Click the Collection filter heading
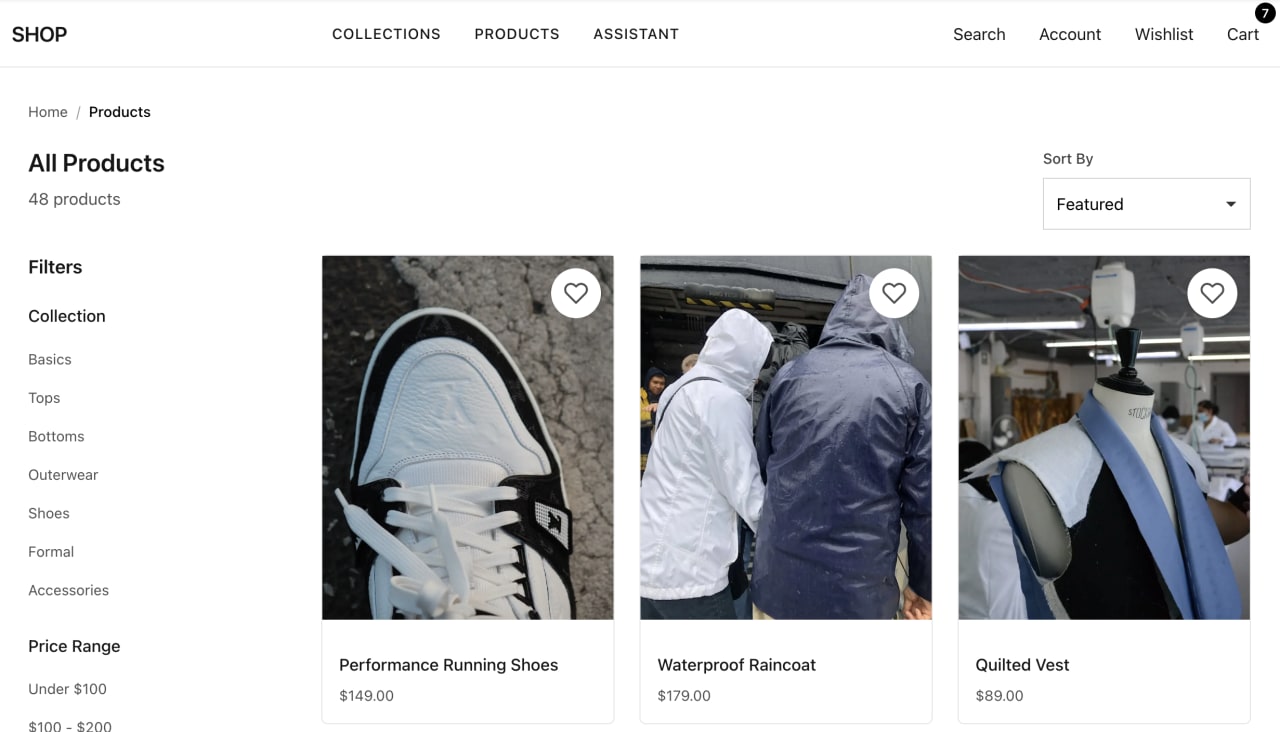Viewport: 1280px width, 732px height. (x=67, y=316)
